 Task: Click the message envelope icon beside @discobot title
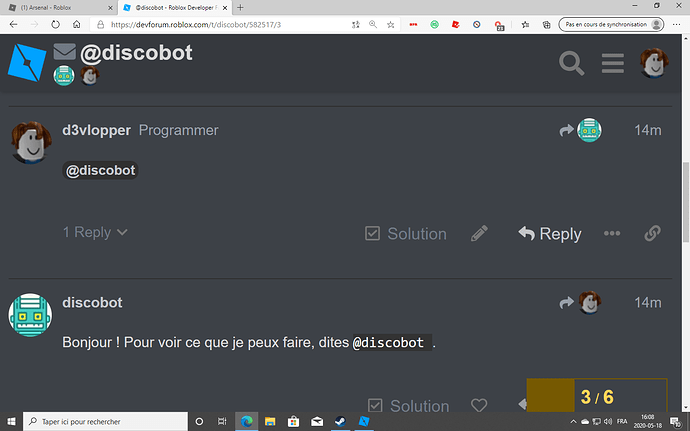click(x=65, y=52)
